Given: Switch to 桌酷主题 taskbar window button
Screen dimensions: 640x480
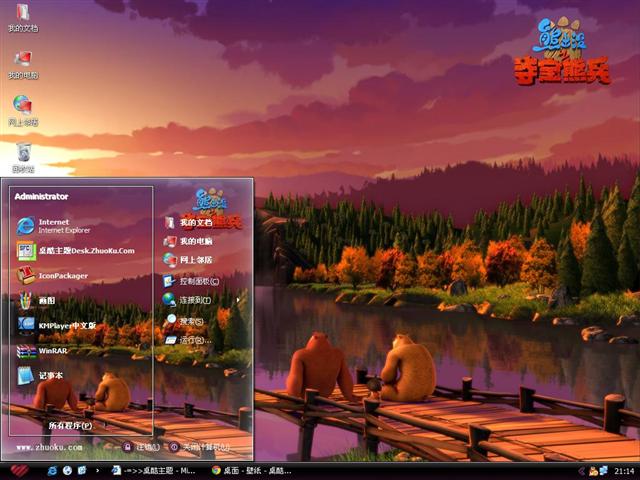Looking at the screenshot, I should [x=153, y=471].
